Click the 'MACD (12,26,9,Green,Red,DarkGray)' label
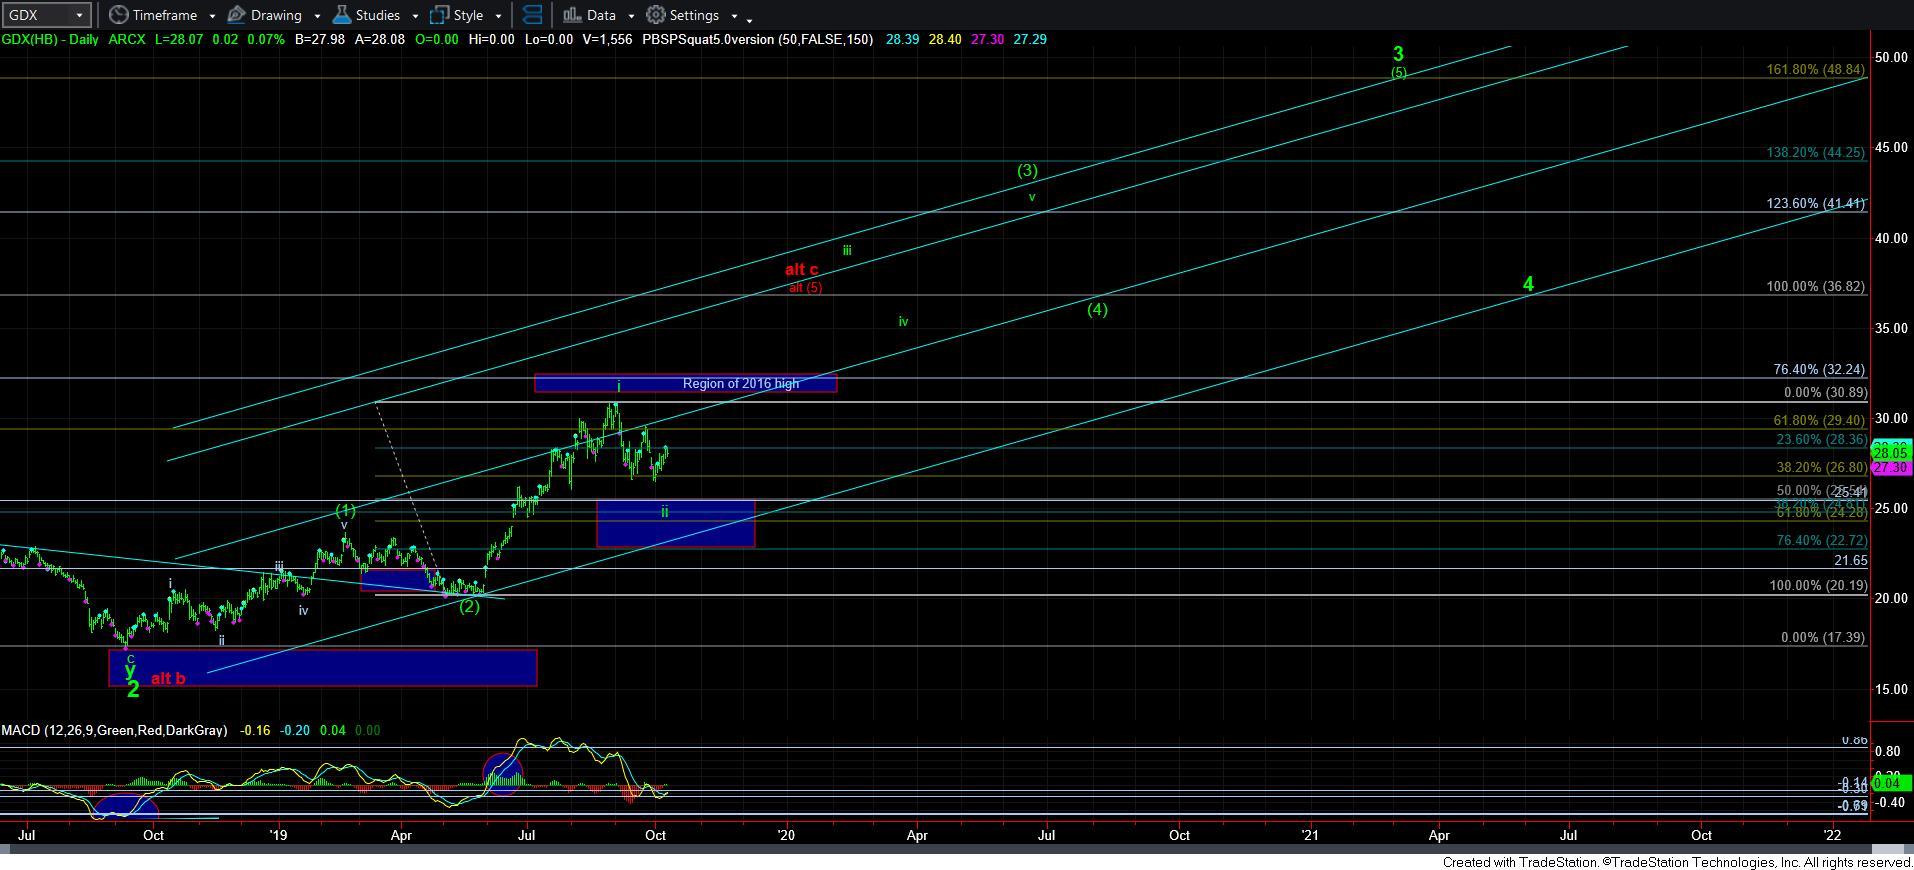Viewport: 1914px width, 870px height. pos(114,731)
